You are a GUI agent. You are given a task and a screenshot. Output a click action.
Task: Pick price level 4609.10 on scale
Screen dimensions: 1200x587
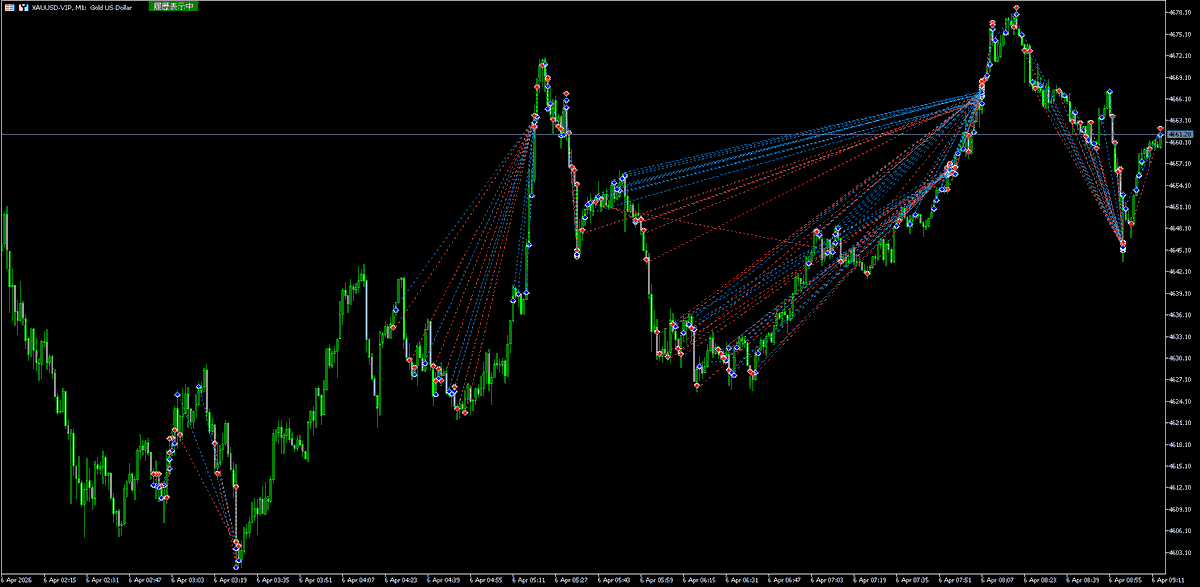pyautogui.click(x=1180, y=509)
